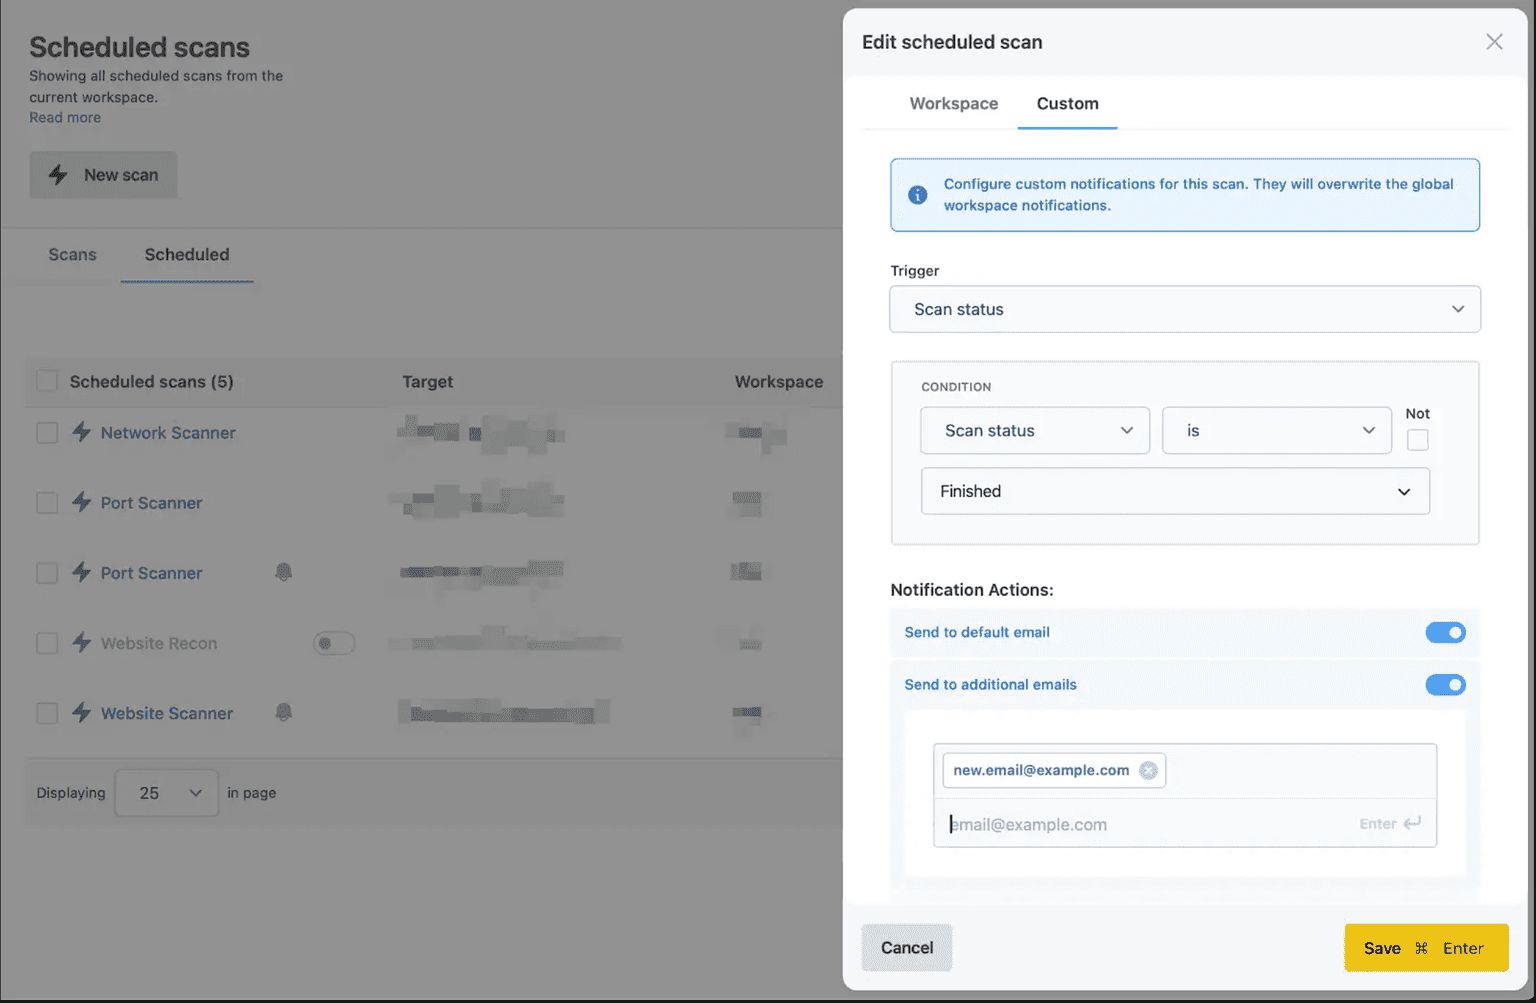Expand the Finished status value dropdown

point(1174,491)
